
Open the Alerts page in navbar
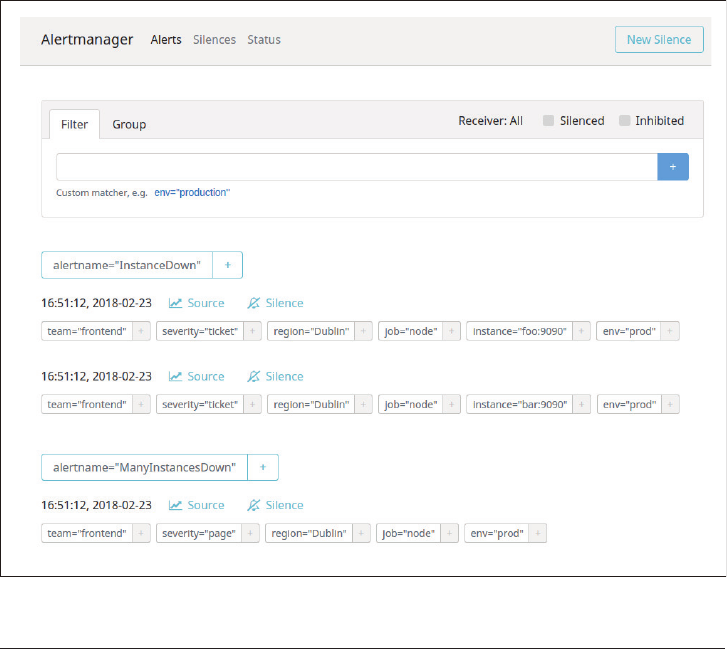(166, 40)
